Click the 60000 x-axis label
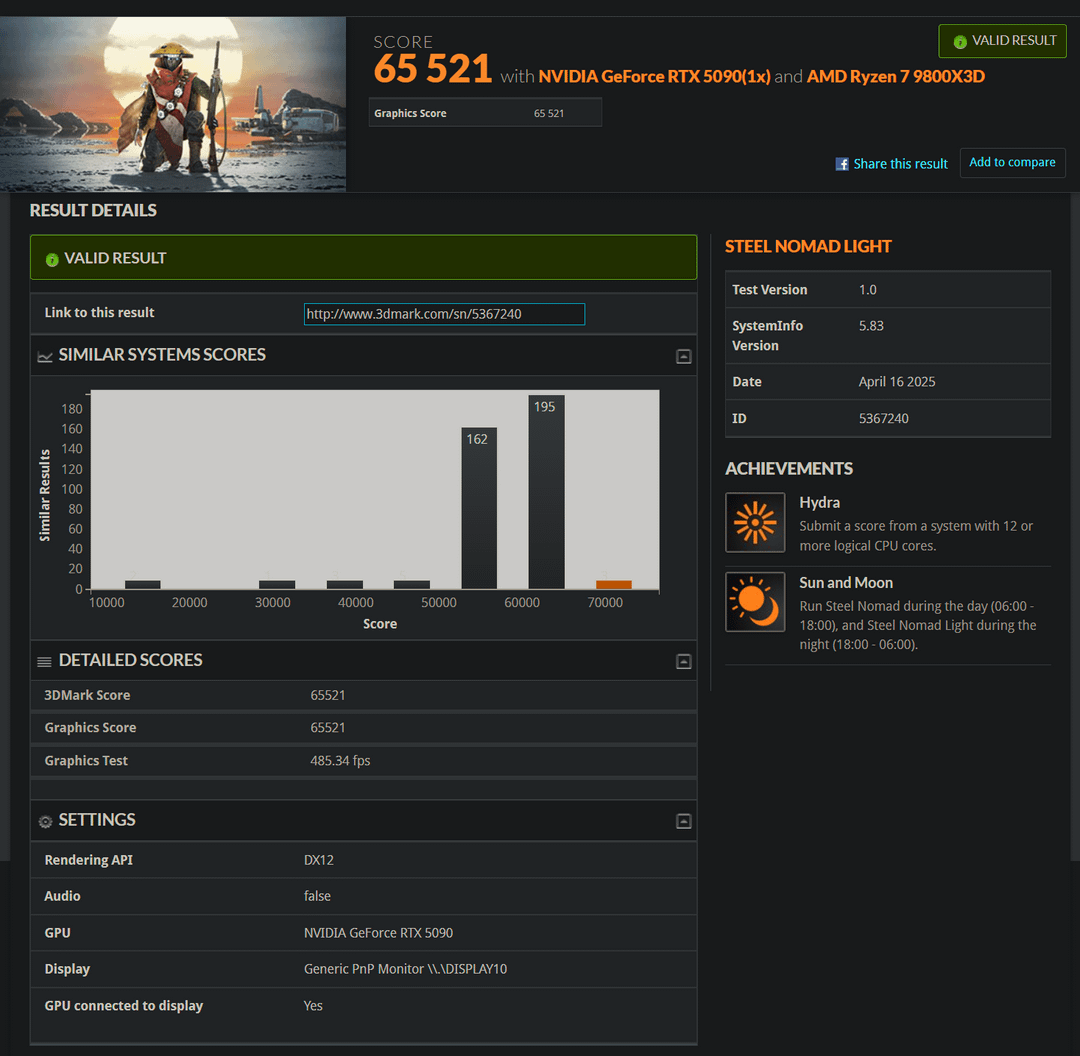Screen dimensions: 1080x1056 coord(521,603)
